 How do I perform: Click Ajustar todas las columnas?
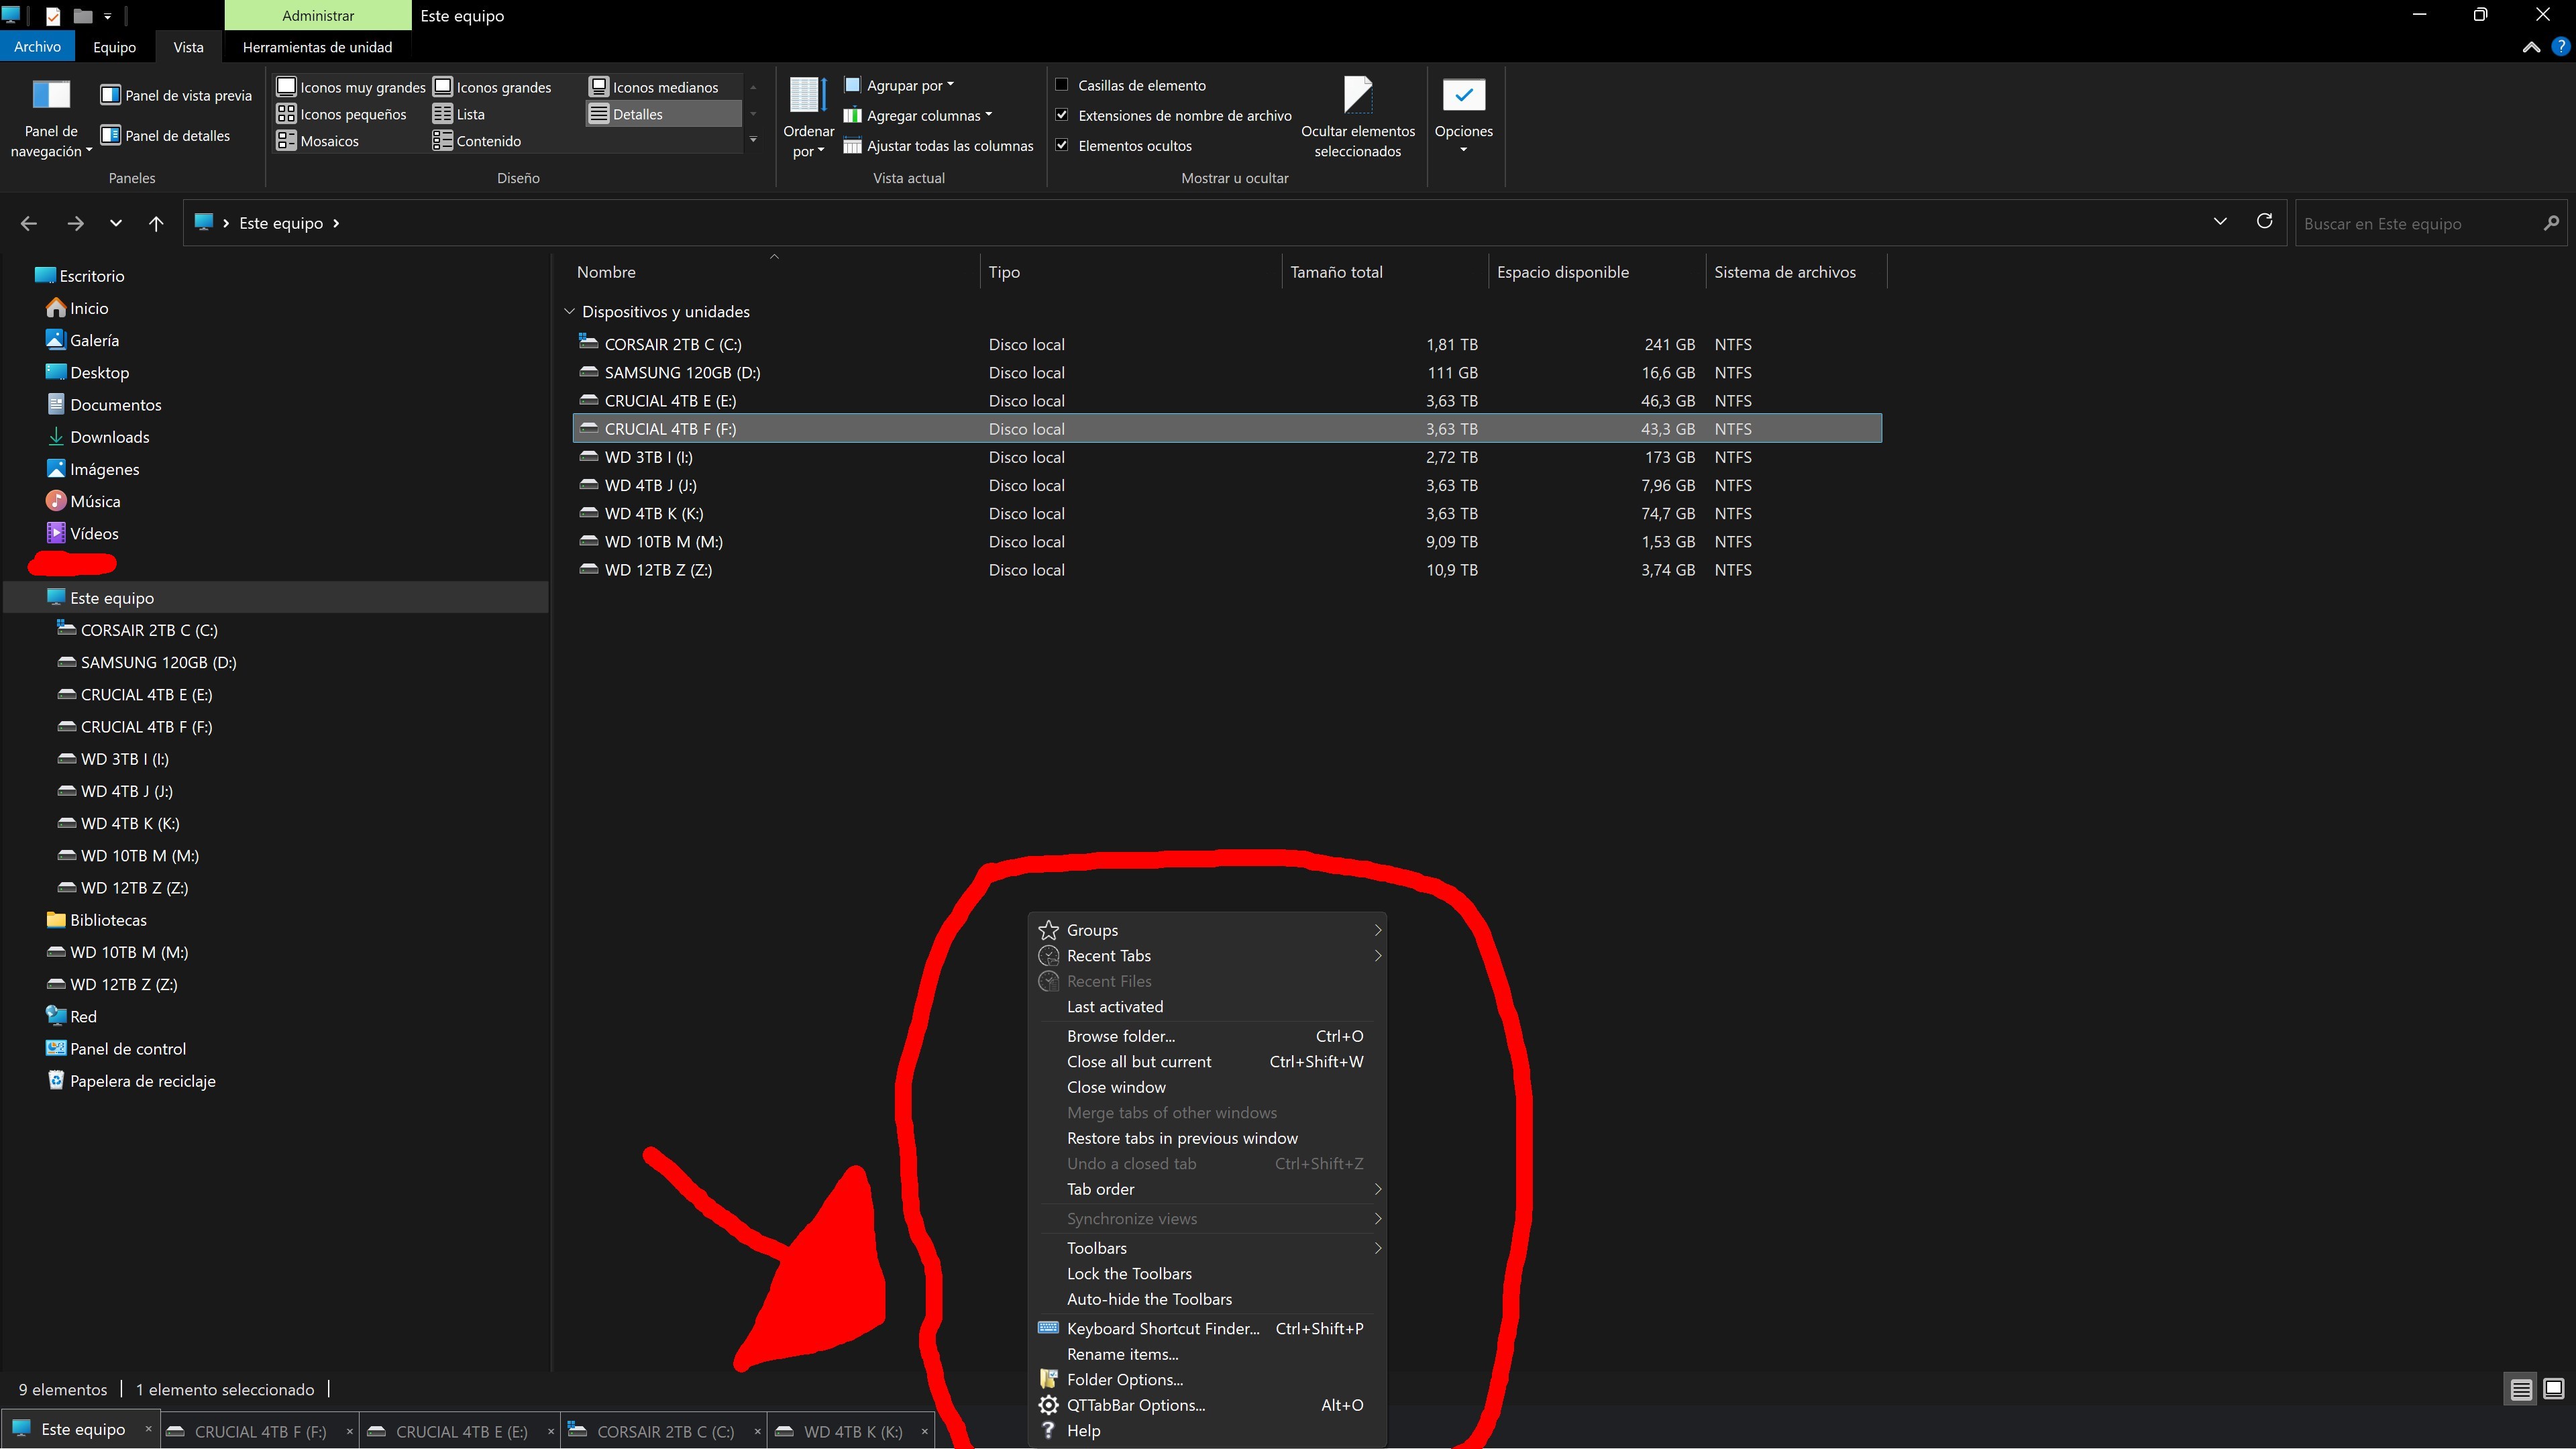(938, 146)
